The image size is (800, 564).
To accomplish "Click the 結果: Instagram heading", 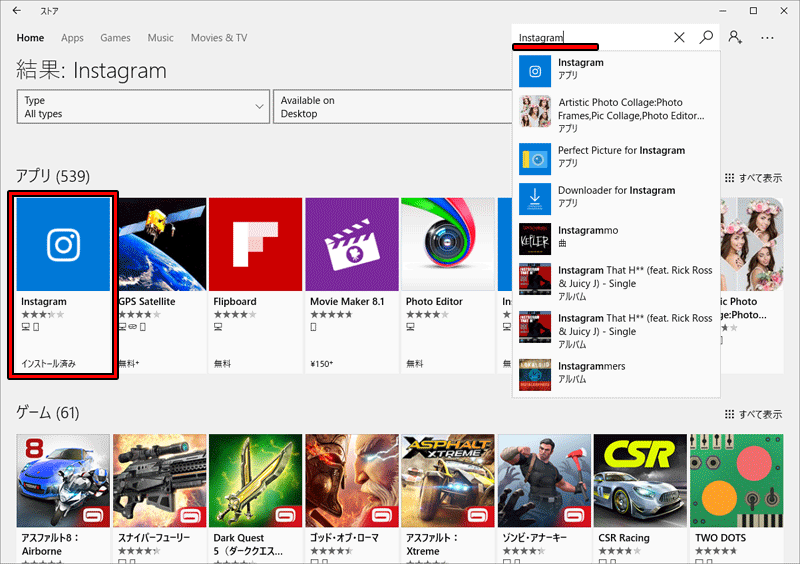I will coord(91,70).
